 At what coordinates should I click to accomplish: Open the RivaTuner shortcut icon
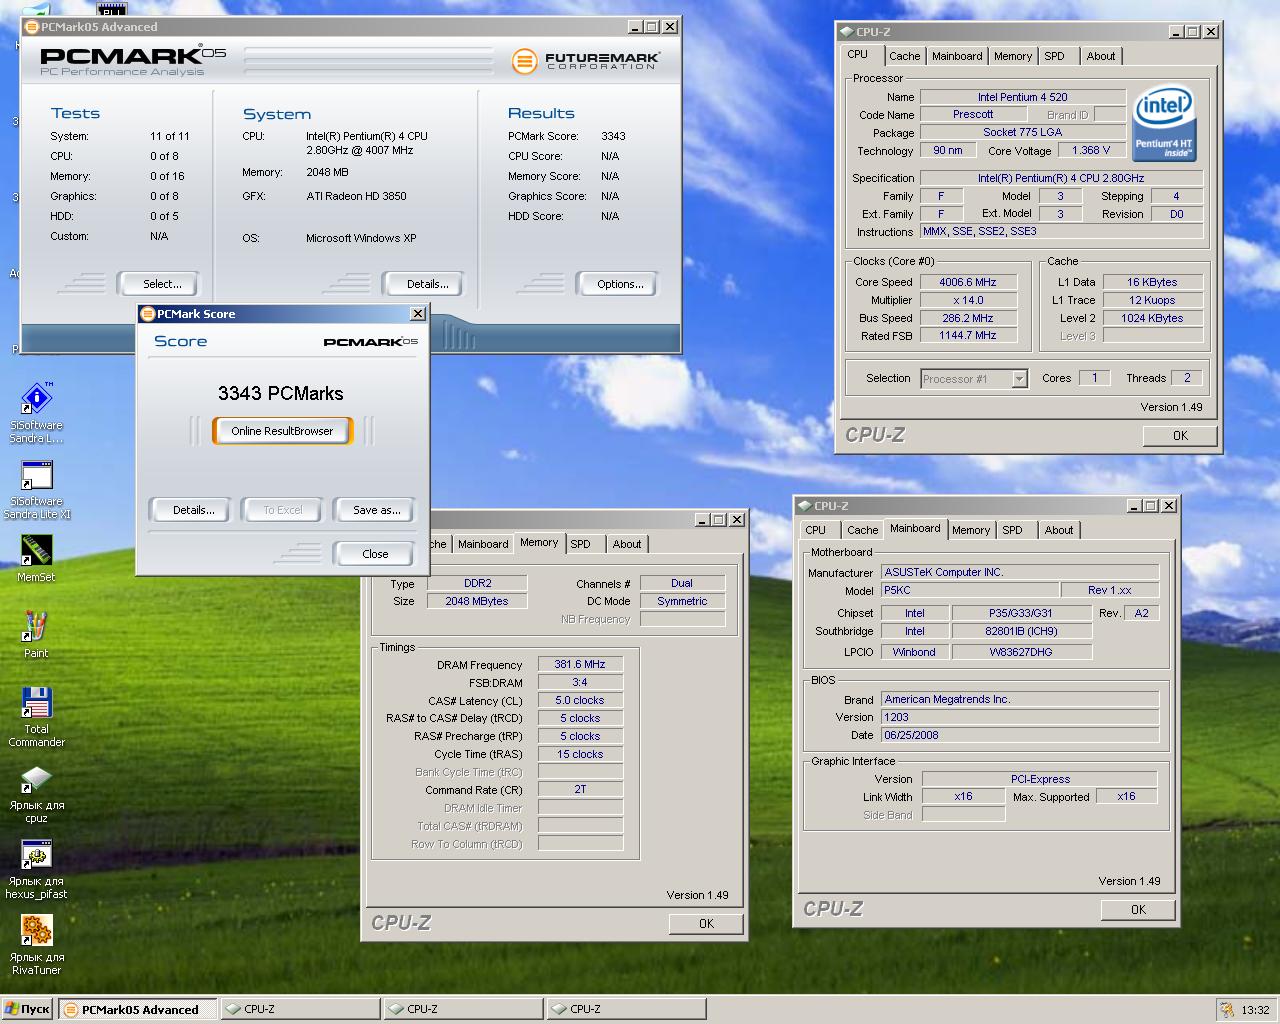[36, 946]
